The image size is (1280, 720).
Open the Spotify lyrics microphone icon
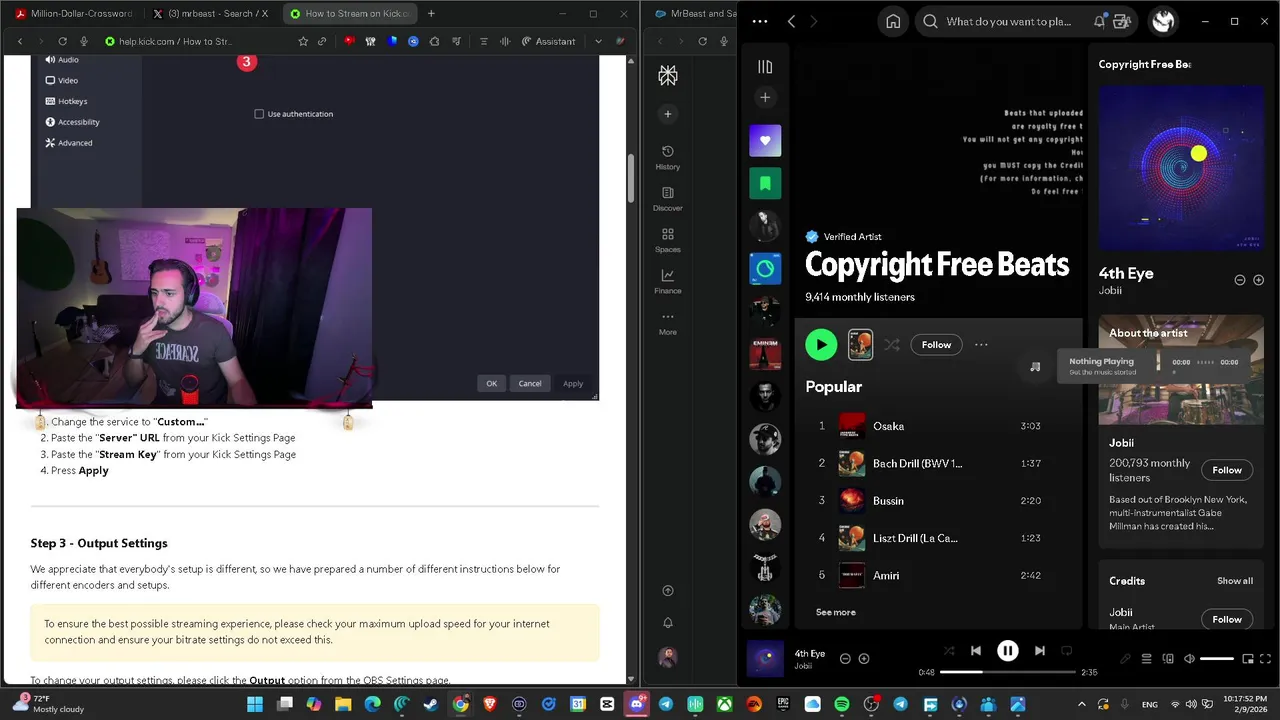coord(1125,659)
